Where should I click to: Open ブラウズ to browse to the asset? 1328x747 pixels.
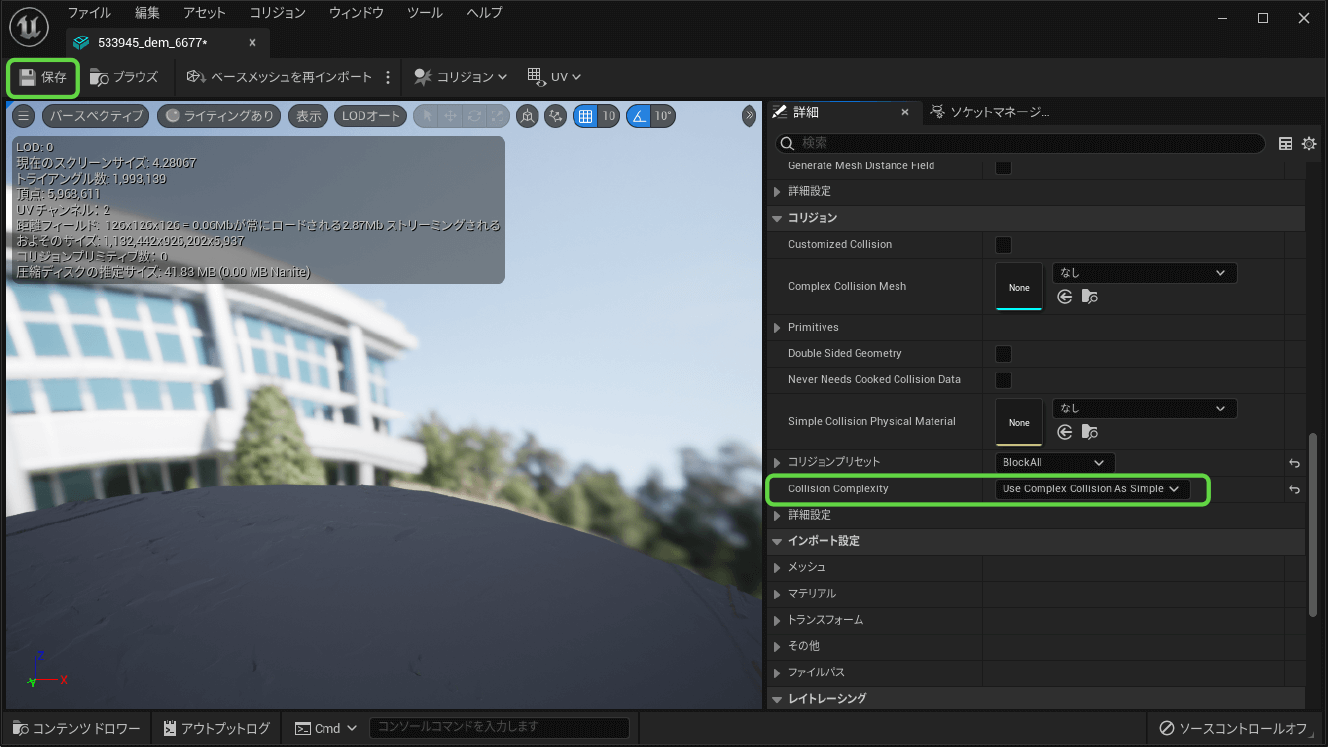pos(124,77)
